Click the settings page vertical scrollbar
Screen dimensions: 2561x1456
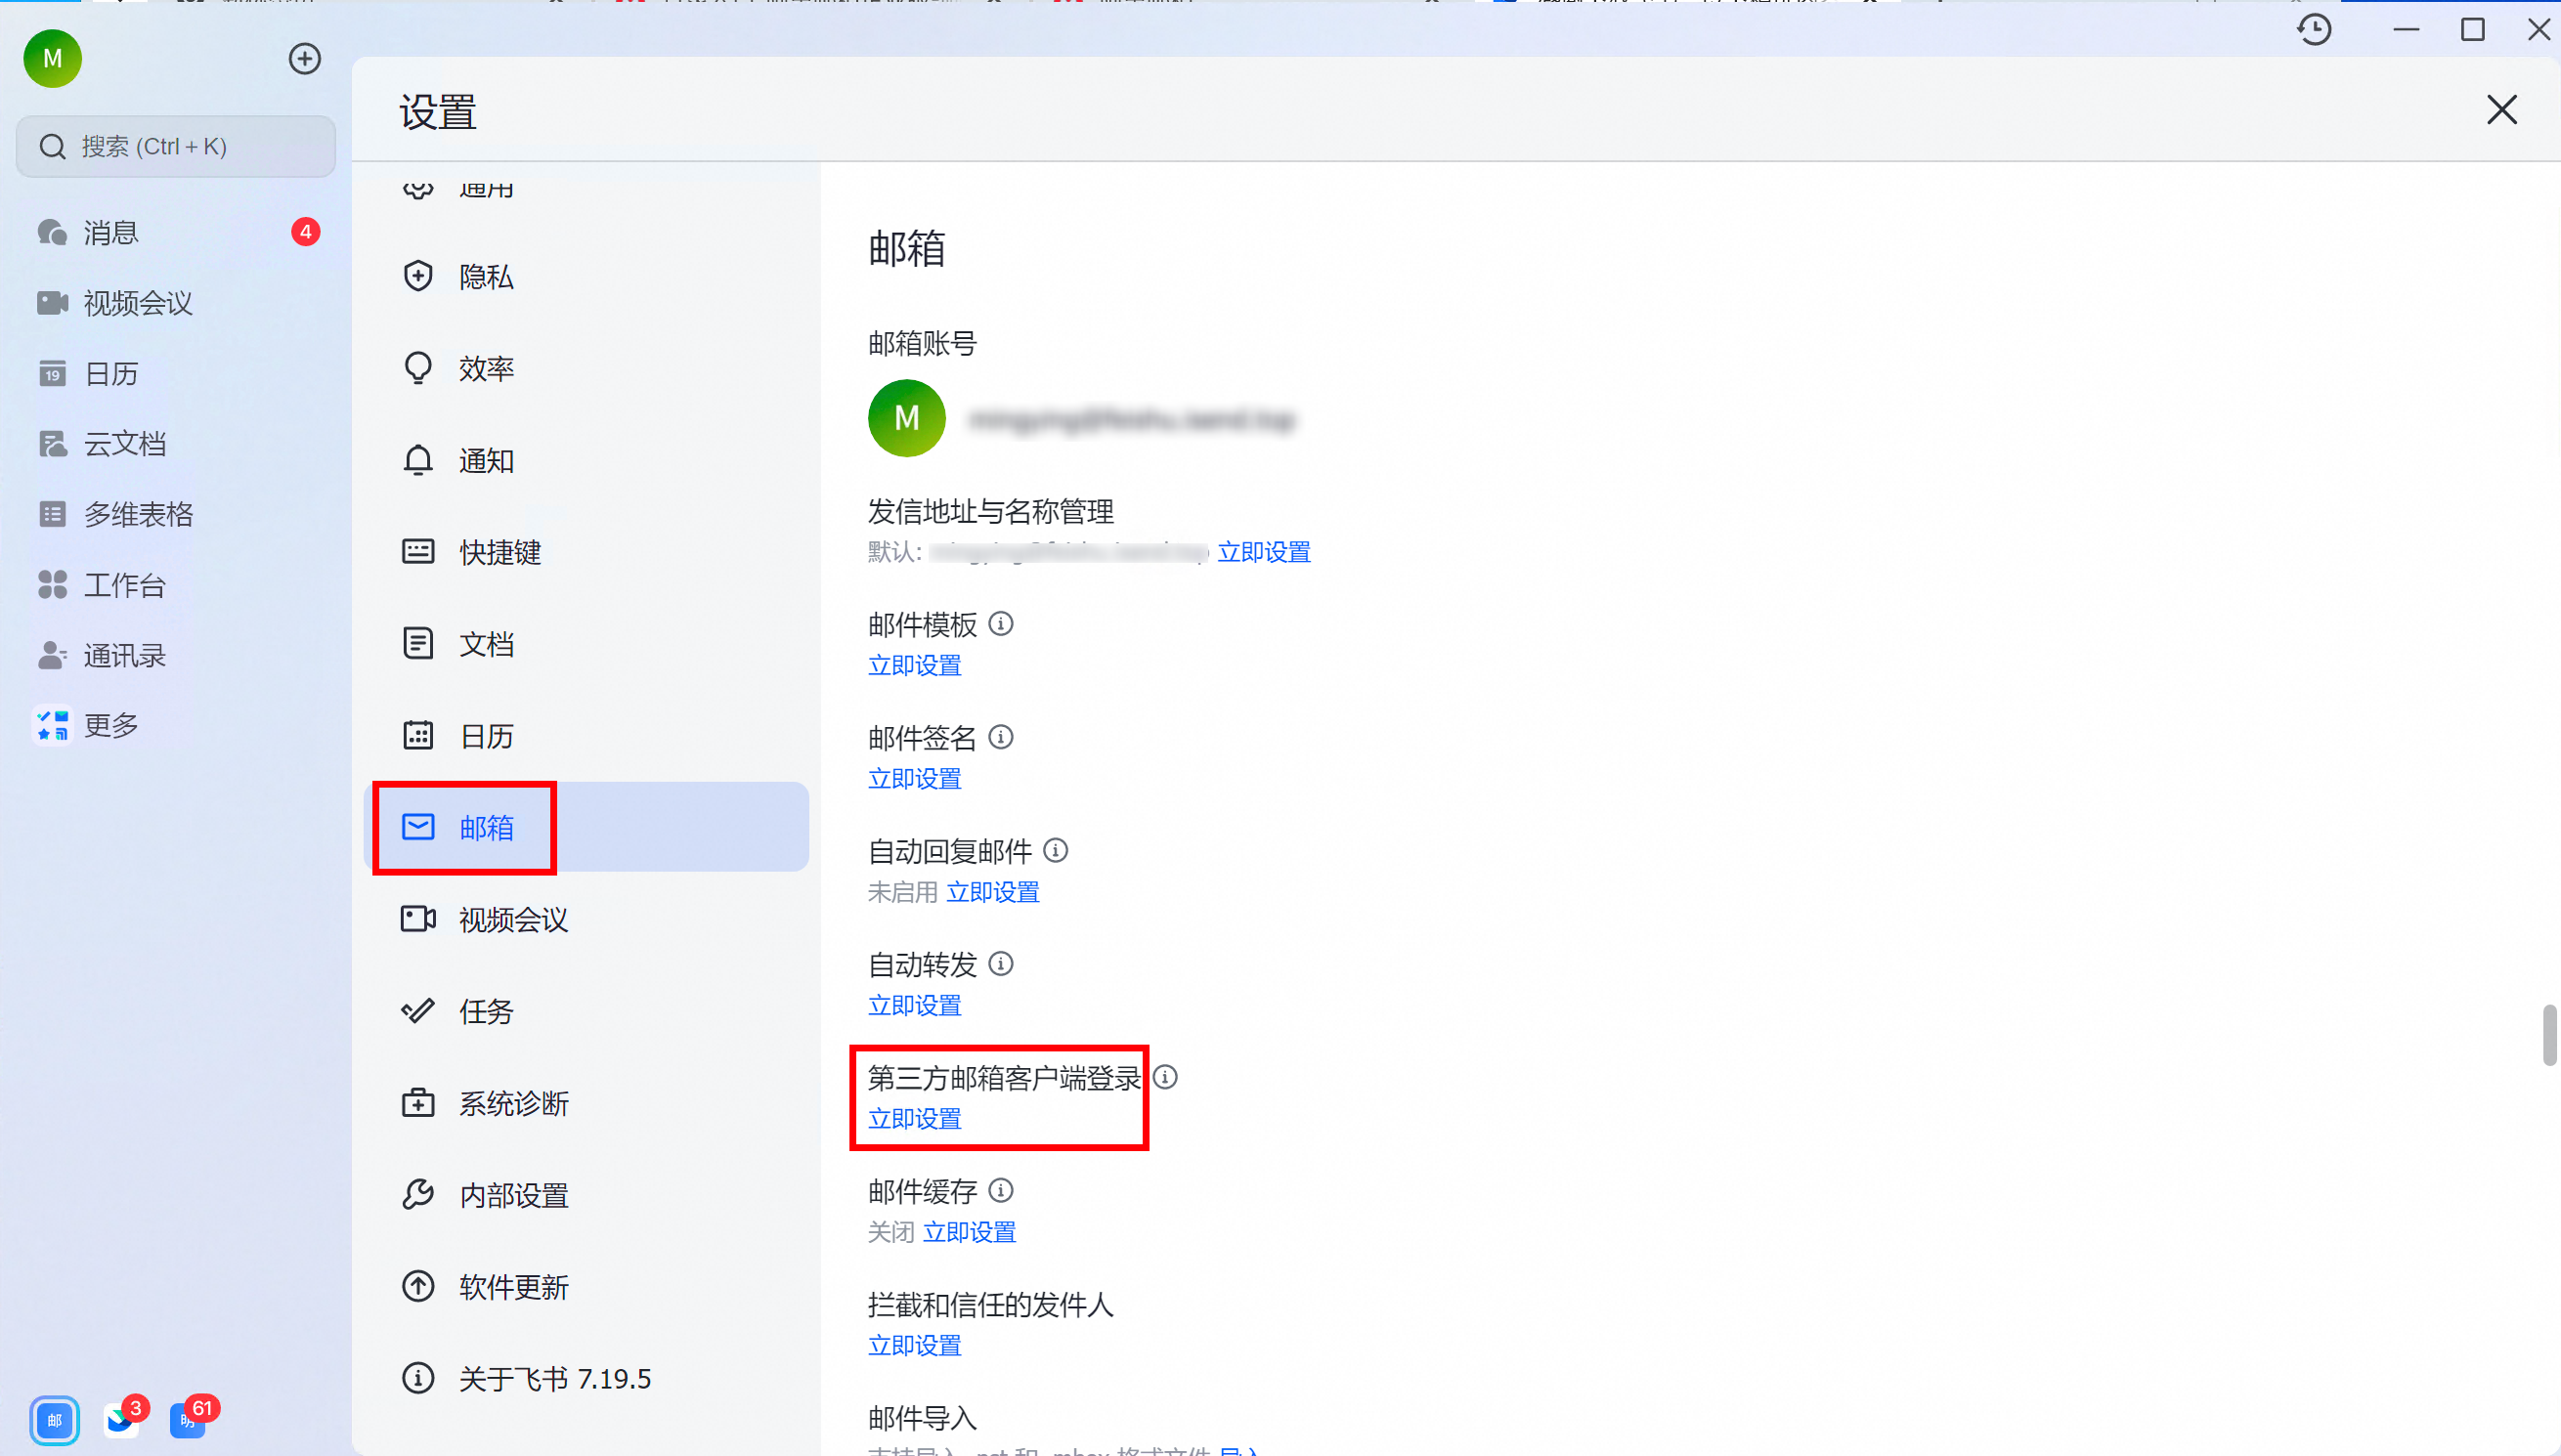click(x=2550, y=1035)
